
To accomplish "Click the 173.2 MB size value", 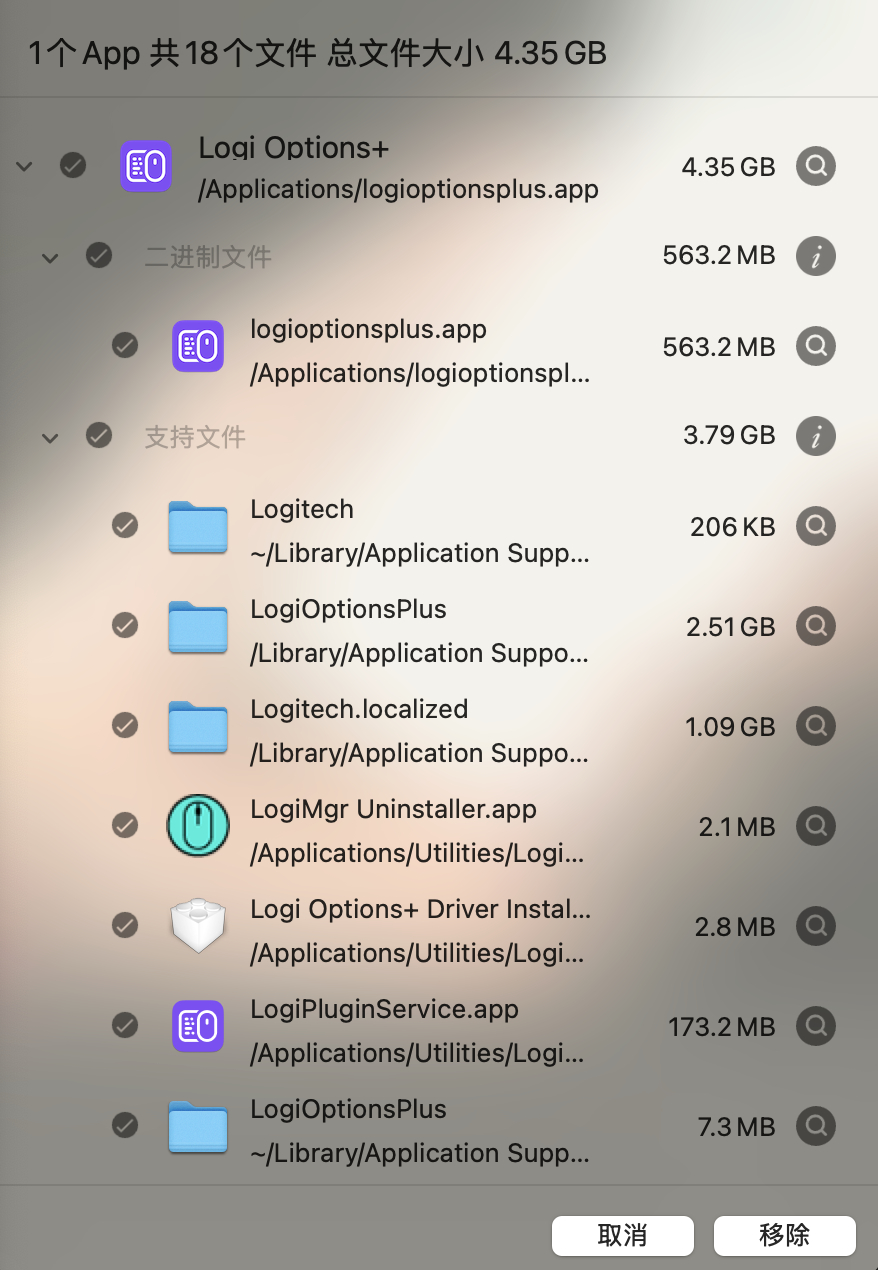I will (x=722, y=1027).
